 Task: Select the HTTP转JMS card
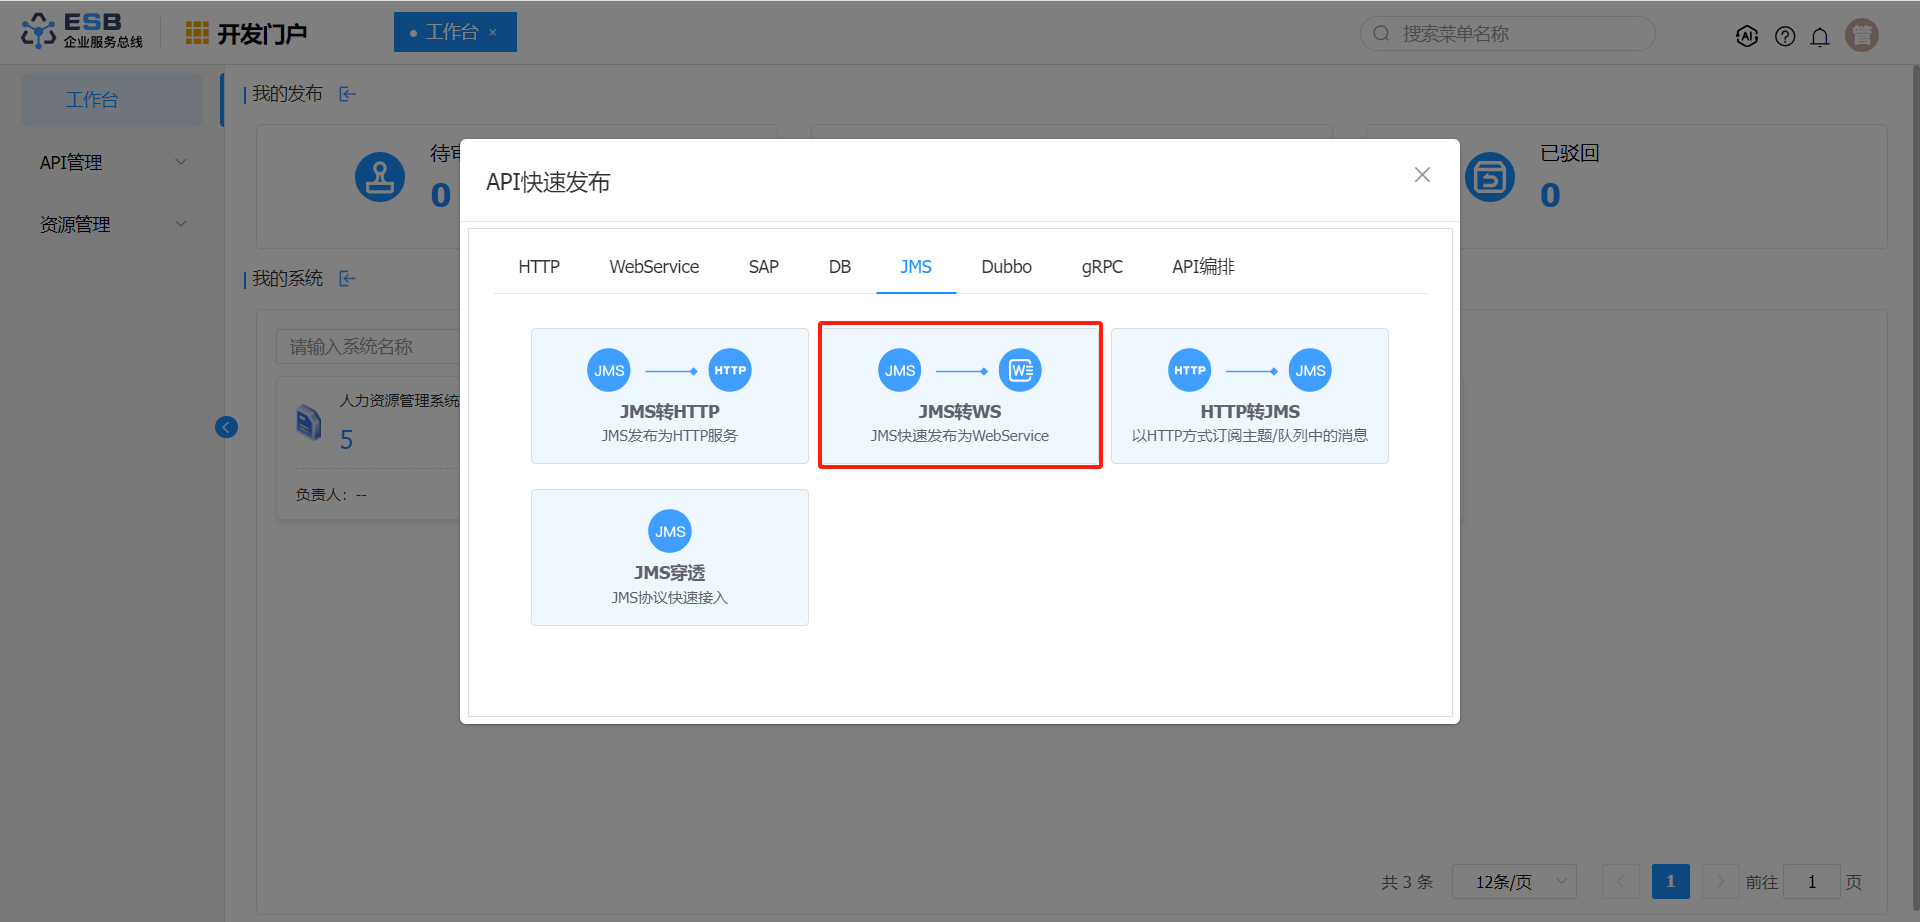pyautogui.click(x=1249, y=396)
